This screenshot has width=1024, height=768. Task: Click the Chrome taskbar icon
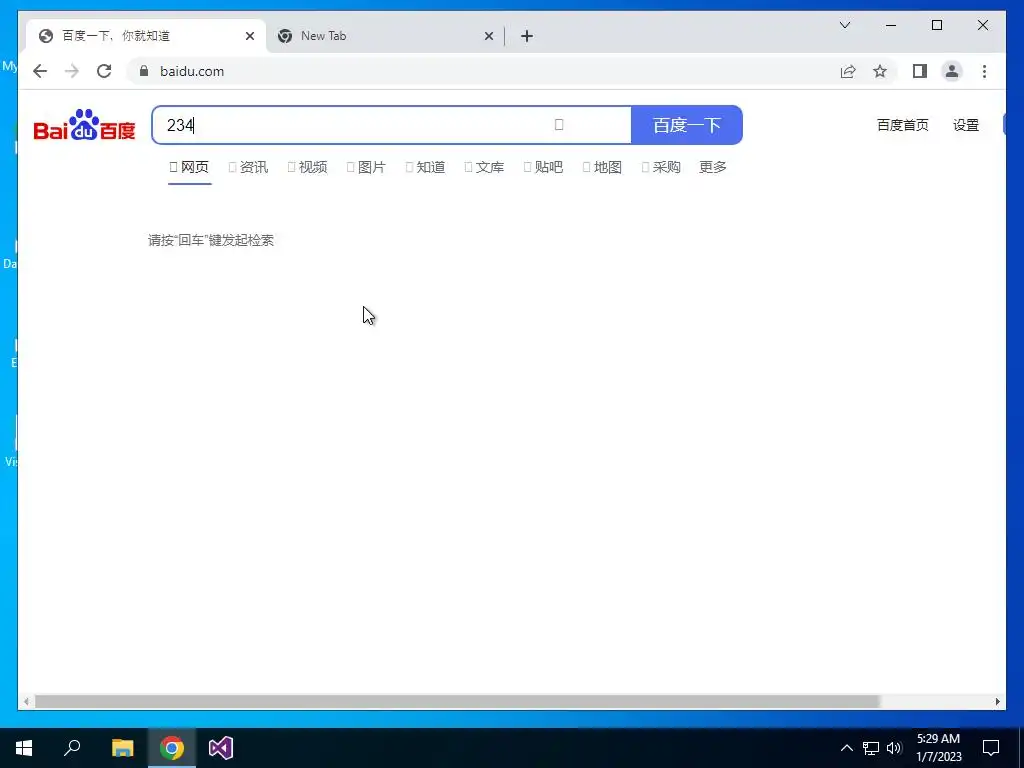point(172,748)
